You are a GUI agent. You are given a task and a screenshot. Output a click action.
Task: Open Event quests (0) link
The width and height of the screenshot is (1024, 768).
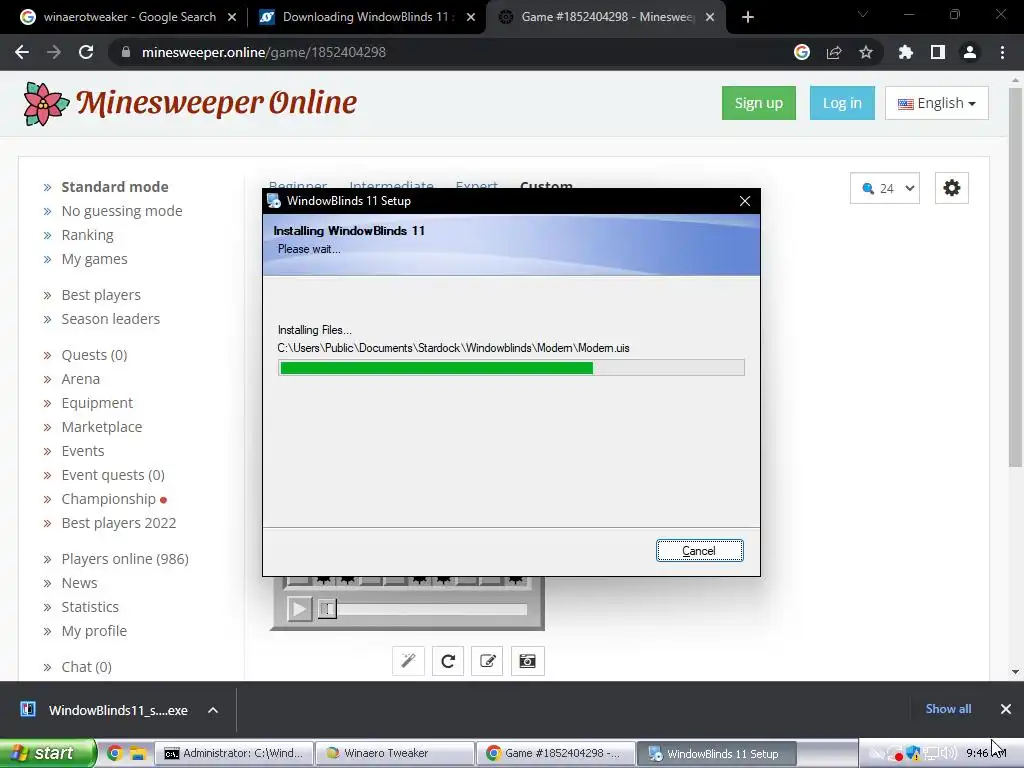pos(113,475)
